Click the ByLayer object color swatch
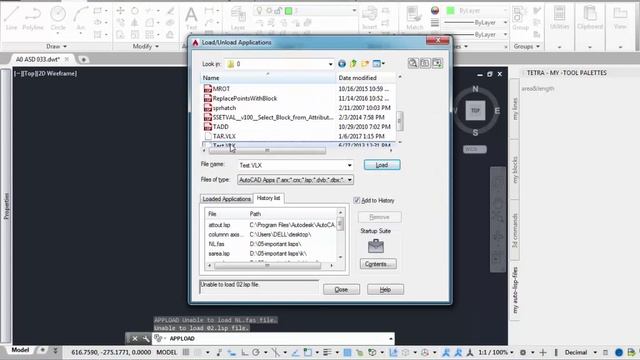The width and height of the screenshot is (640, 360). click(x=451, y=11)
